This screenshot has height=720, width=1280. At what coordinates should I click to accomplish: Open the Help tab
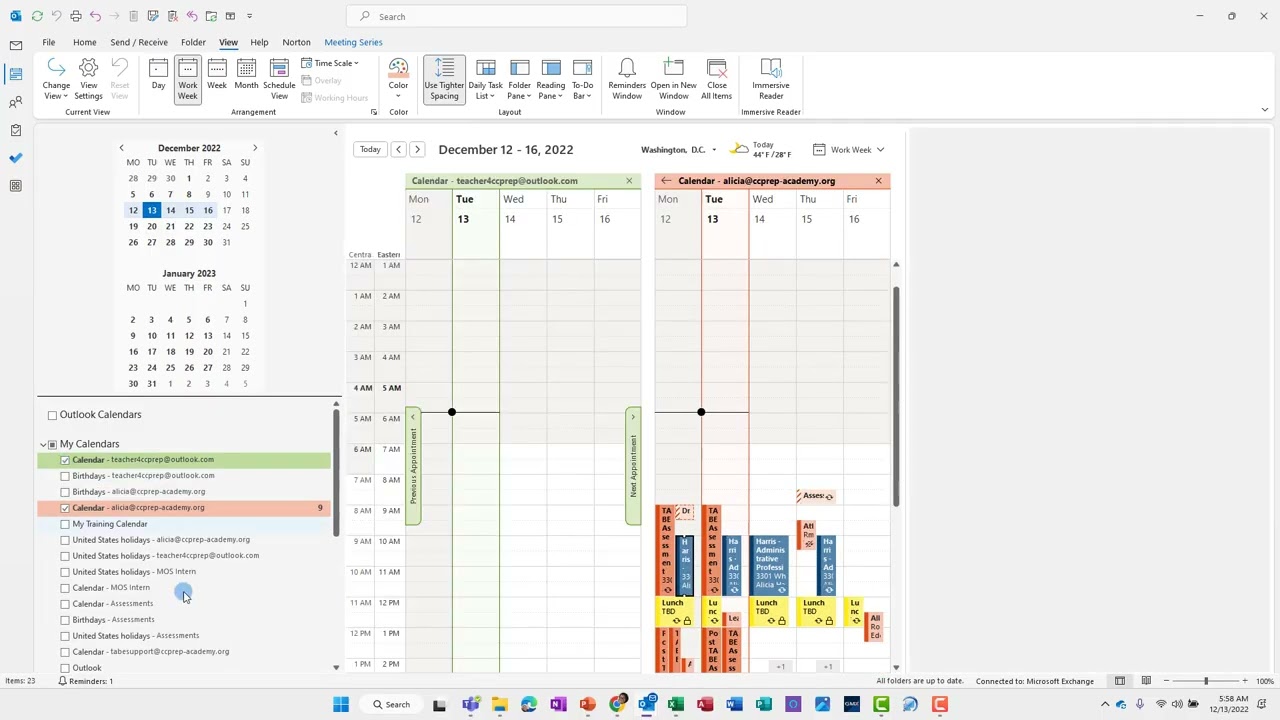click(x=259, y=42)
